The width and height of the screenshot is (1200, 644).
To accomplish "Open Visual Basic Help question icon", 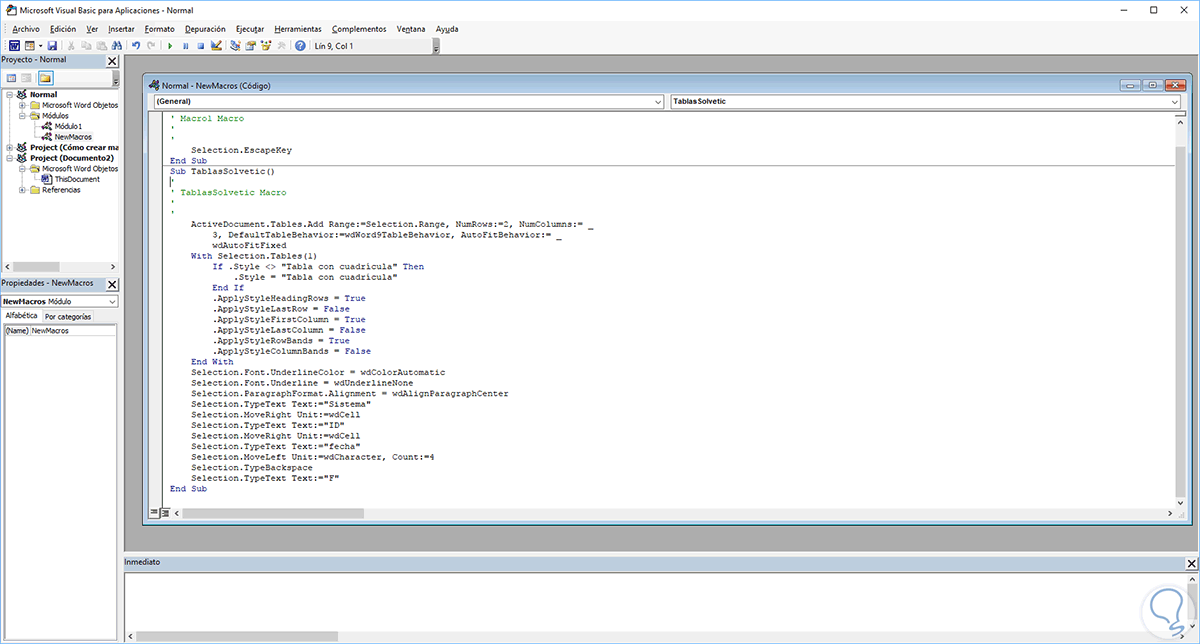I will [x=300, y=46].
